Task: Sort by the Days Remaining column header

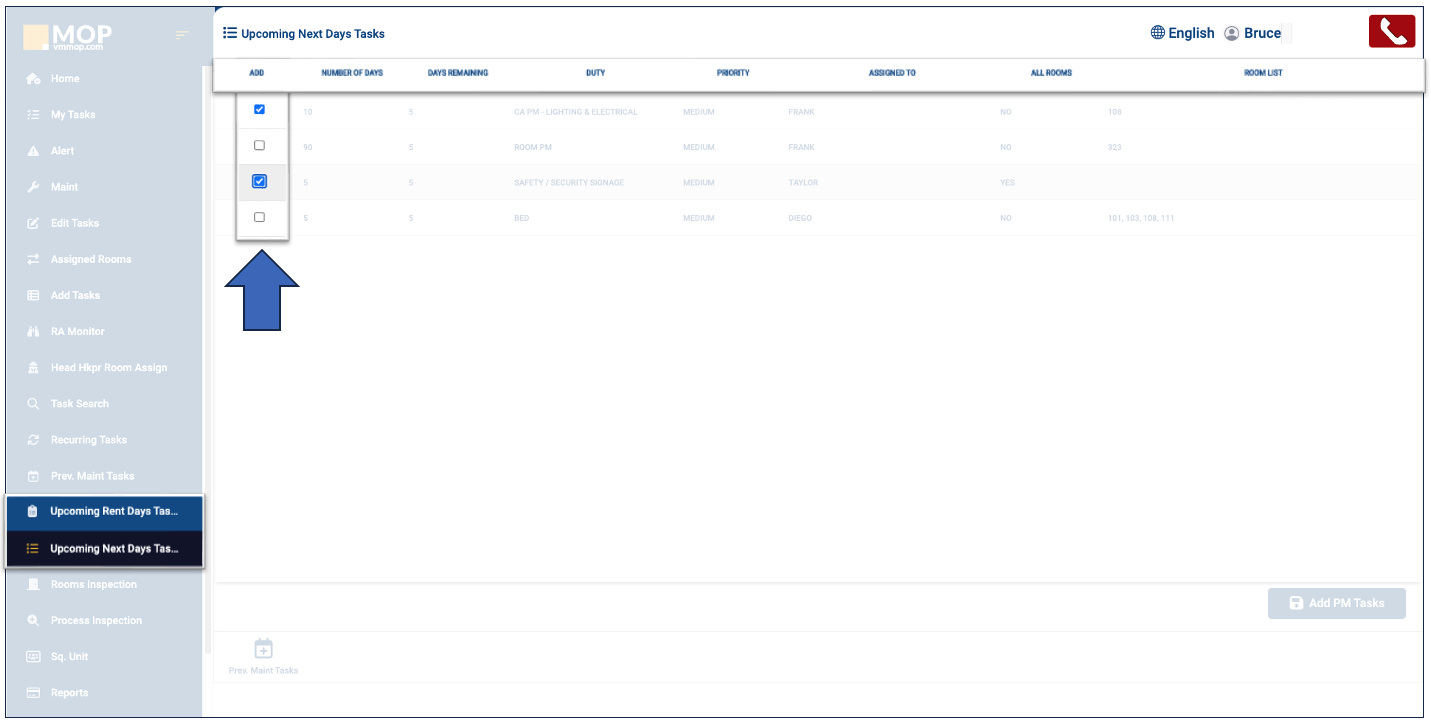Action: click(457, 73)
